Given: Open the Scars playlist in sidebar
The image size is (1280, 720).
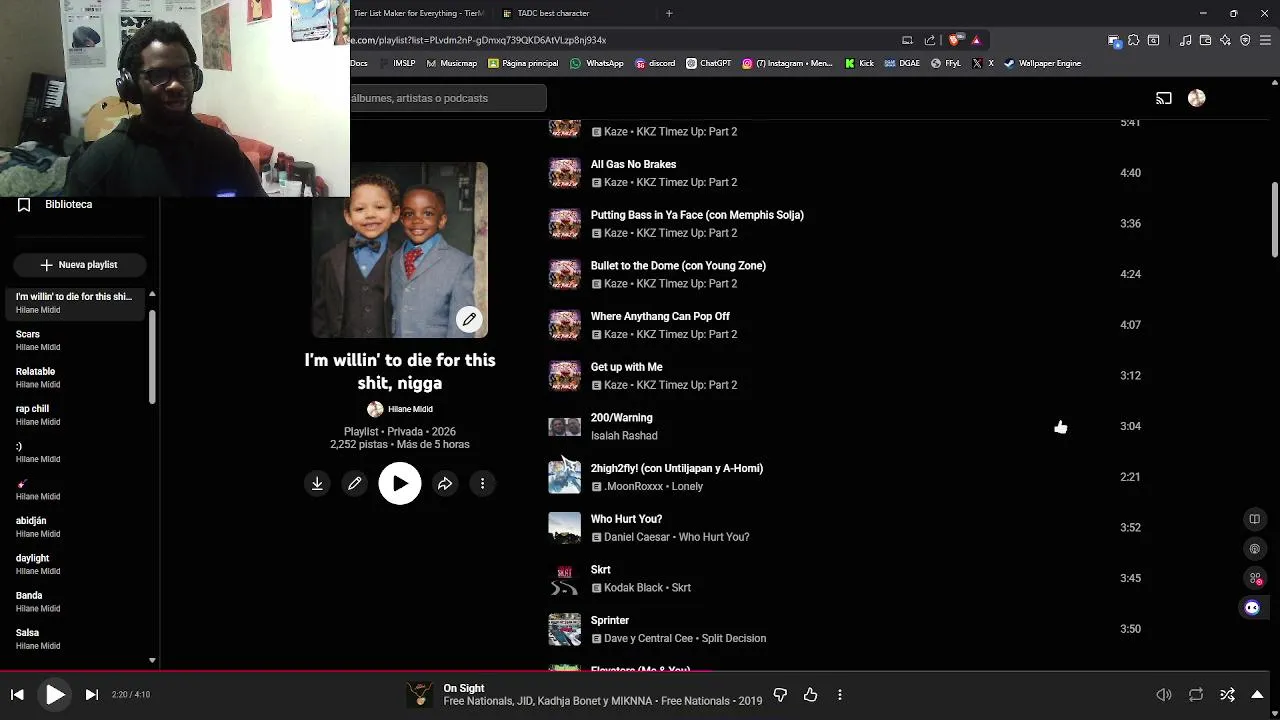Looking at the screenshot, I should pos(75,340).
